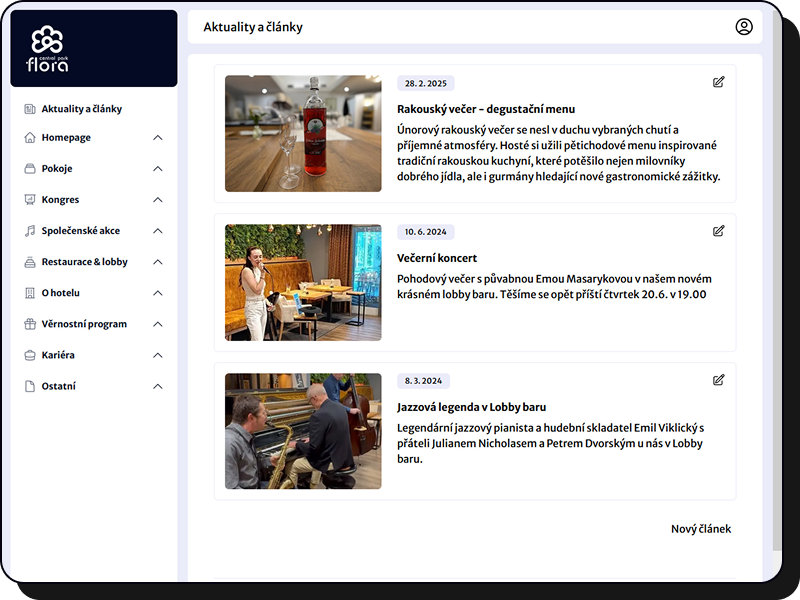This screenshot has height=600, width=800.
Task: Expand the Ostatní section chevron
Action: (157, 386)
